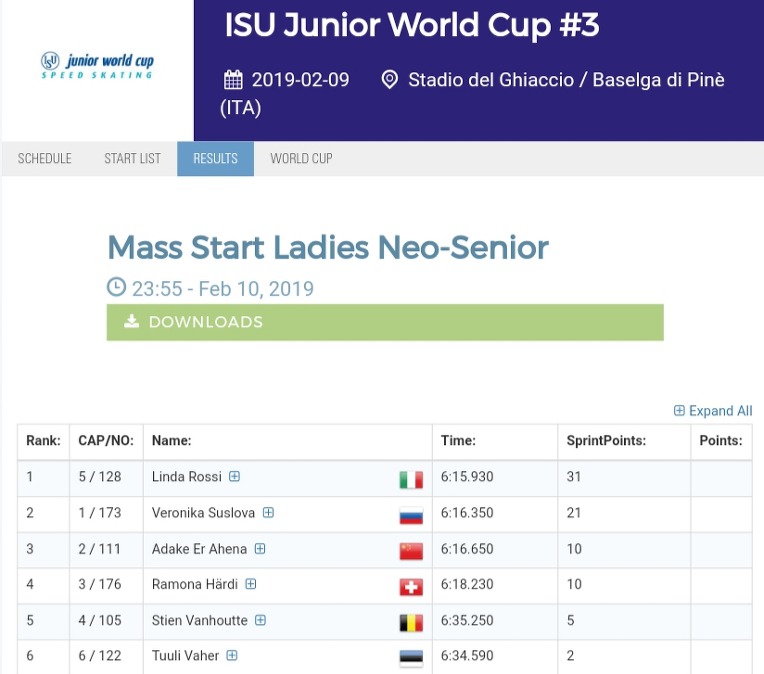Click Estonia flag next to Tuuli Vaher

(x=410, y=658)
